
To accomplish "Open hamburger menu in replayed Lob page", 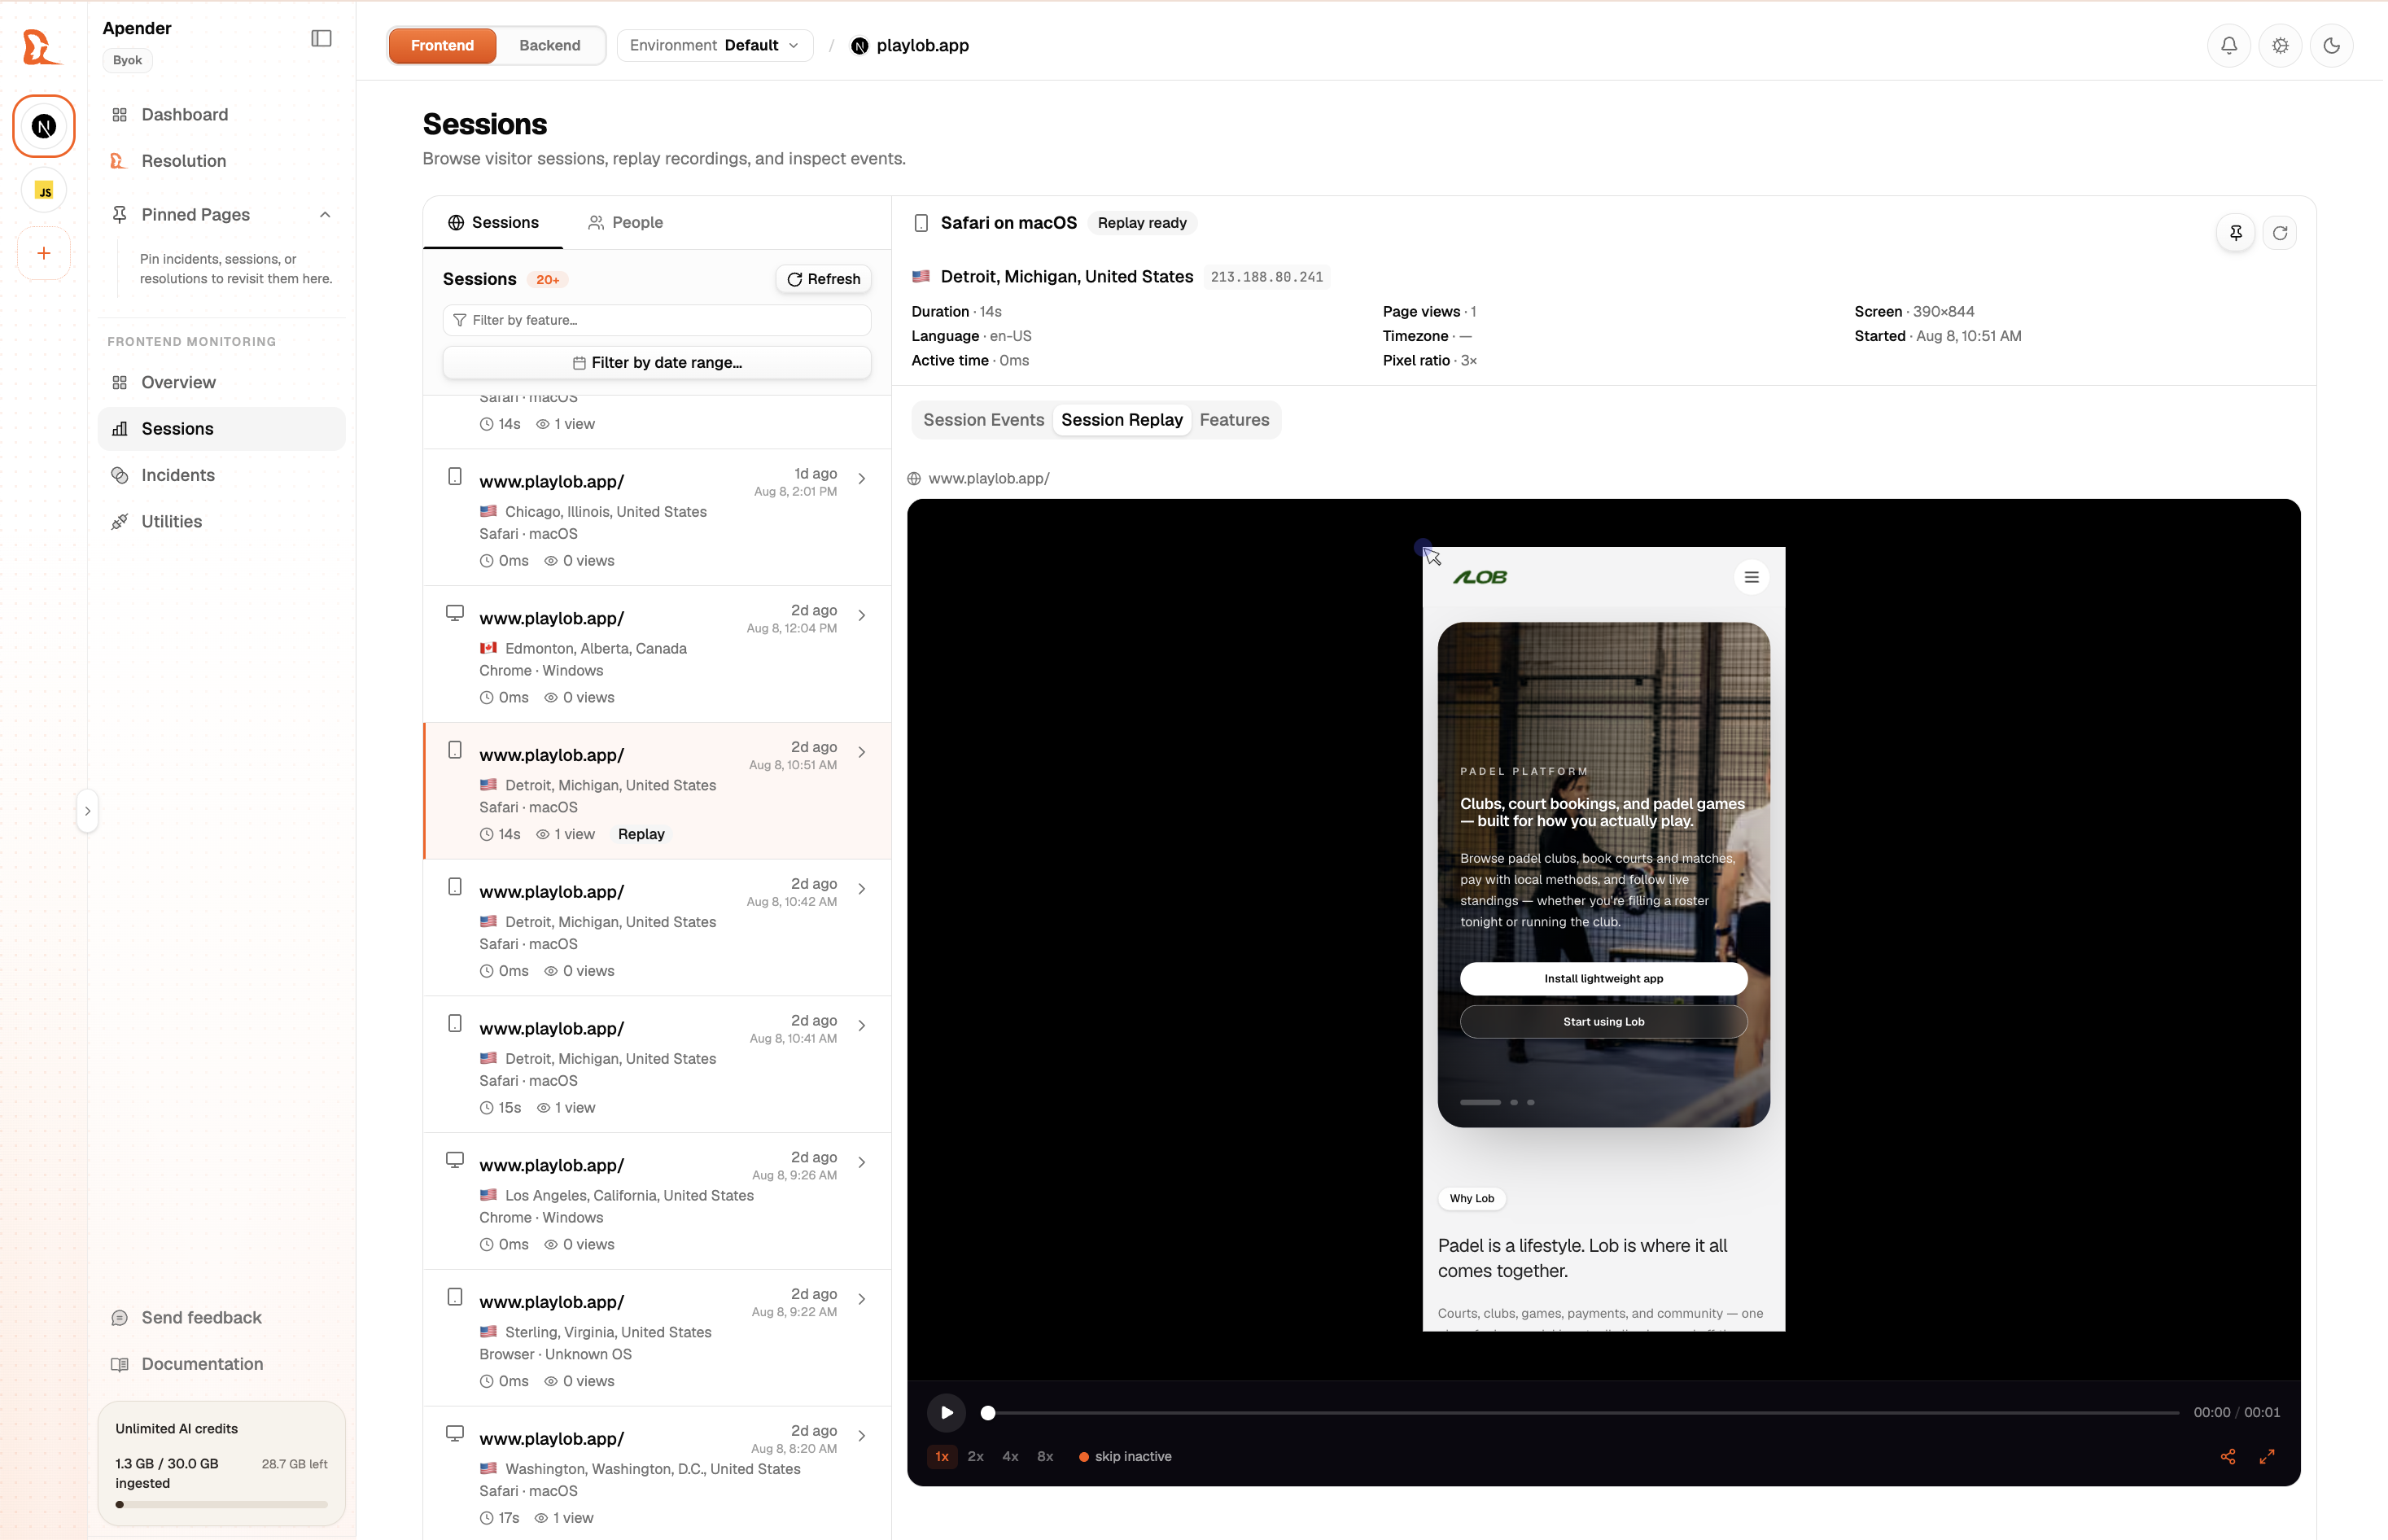I will [1751, 577].
